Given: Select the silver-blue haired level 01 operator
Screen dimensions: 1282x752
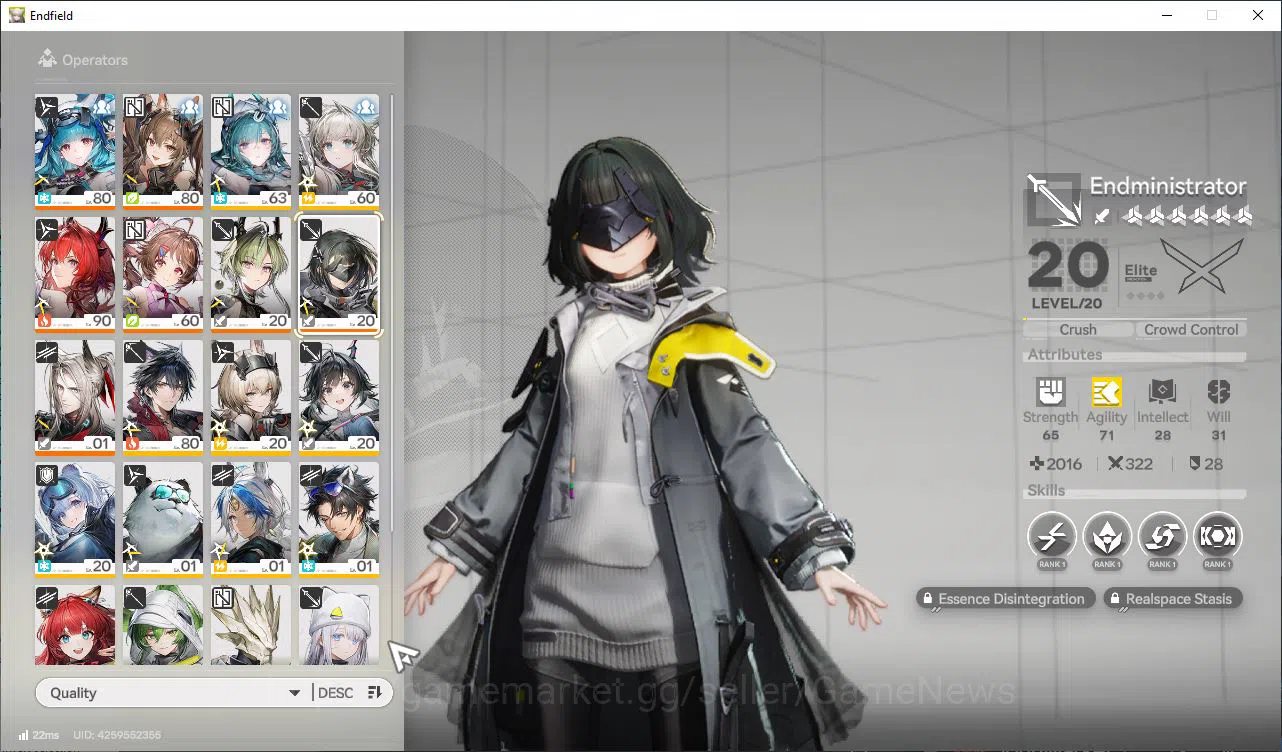Looking at the screenshot, I should (x=251, y=520).
